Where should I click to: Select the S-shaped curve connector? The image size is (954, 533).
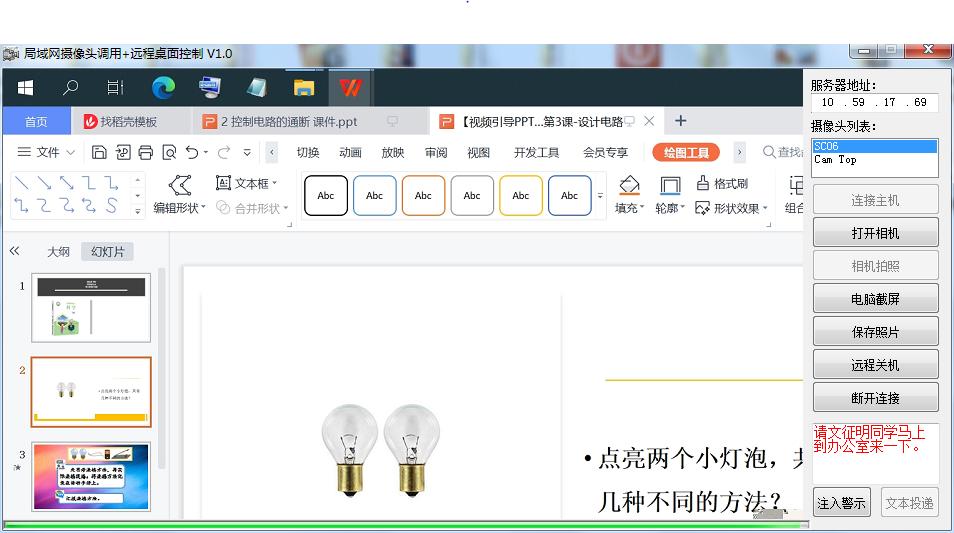coord(111,206)
